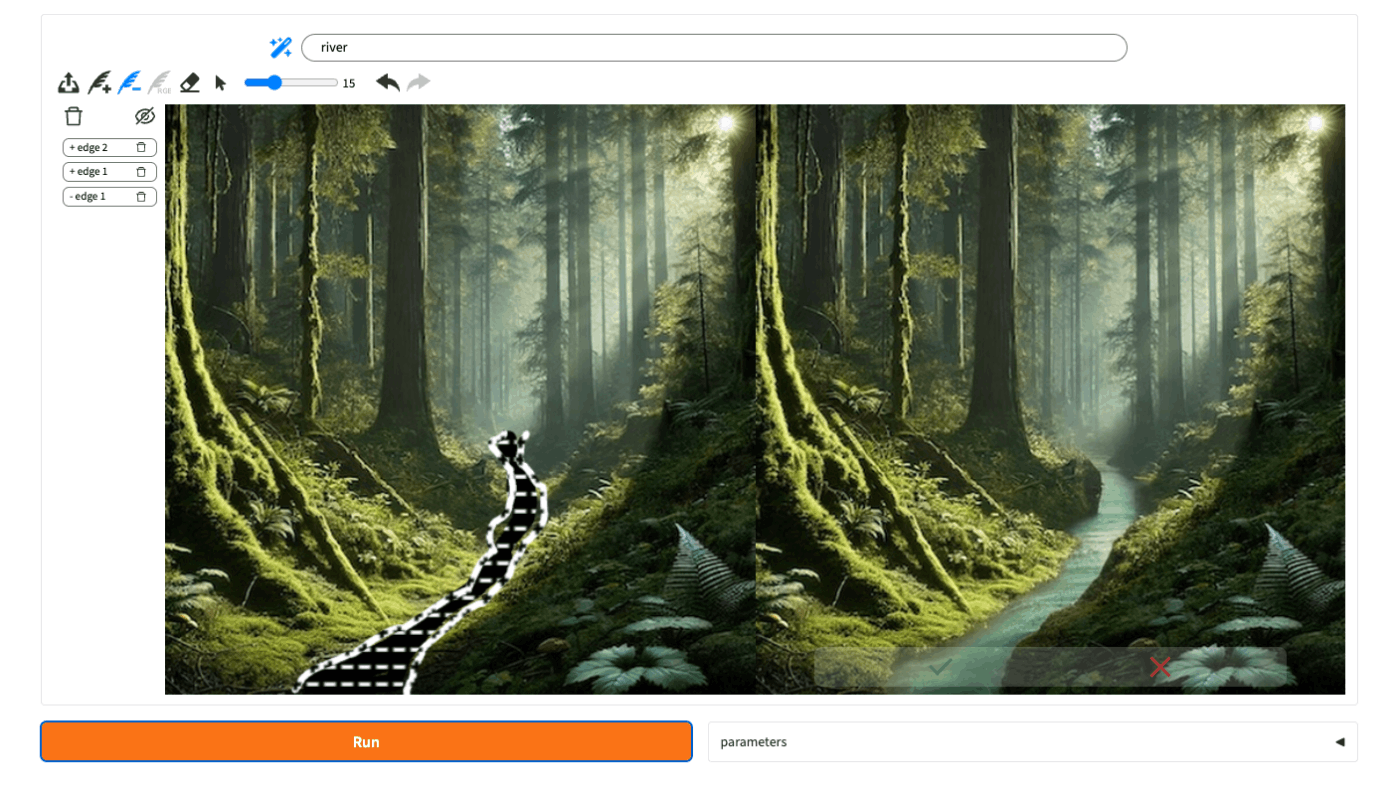Screen dimensions: 1400x797
Task: Delete the '+ edge 2' entry via its trash icon
Action: click(141, 147)
